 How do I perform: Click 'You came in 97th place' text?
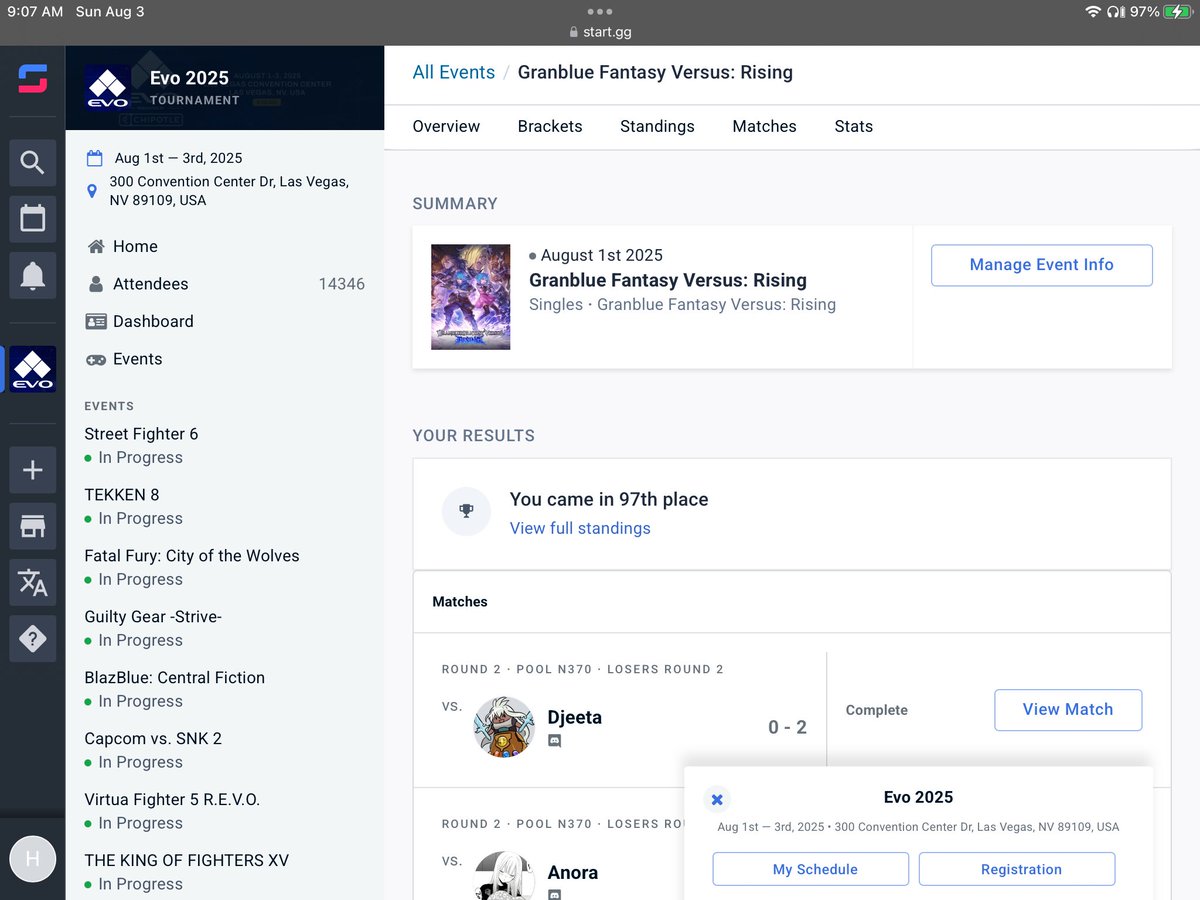tap(609, 500)
